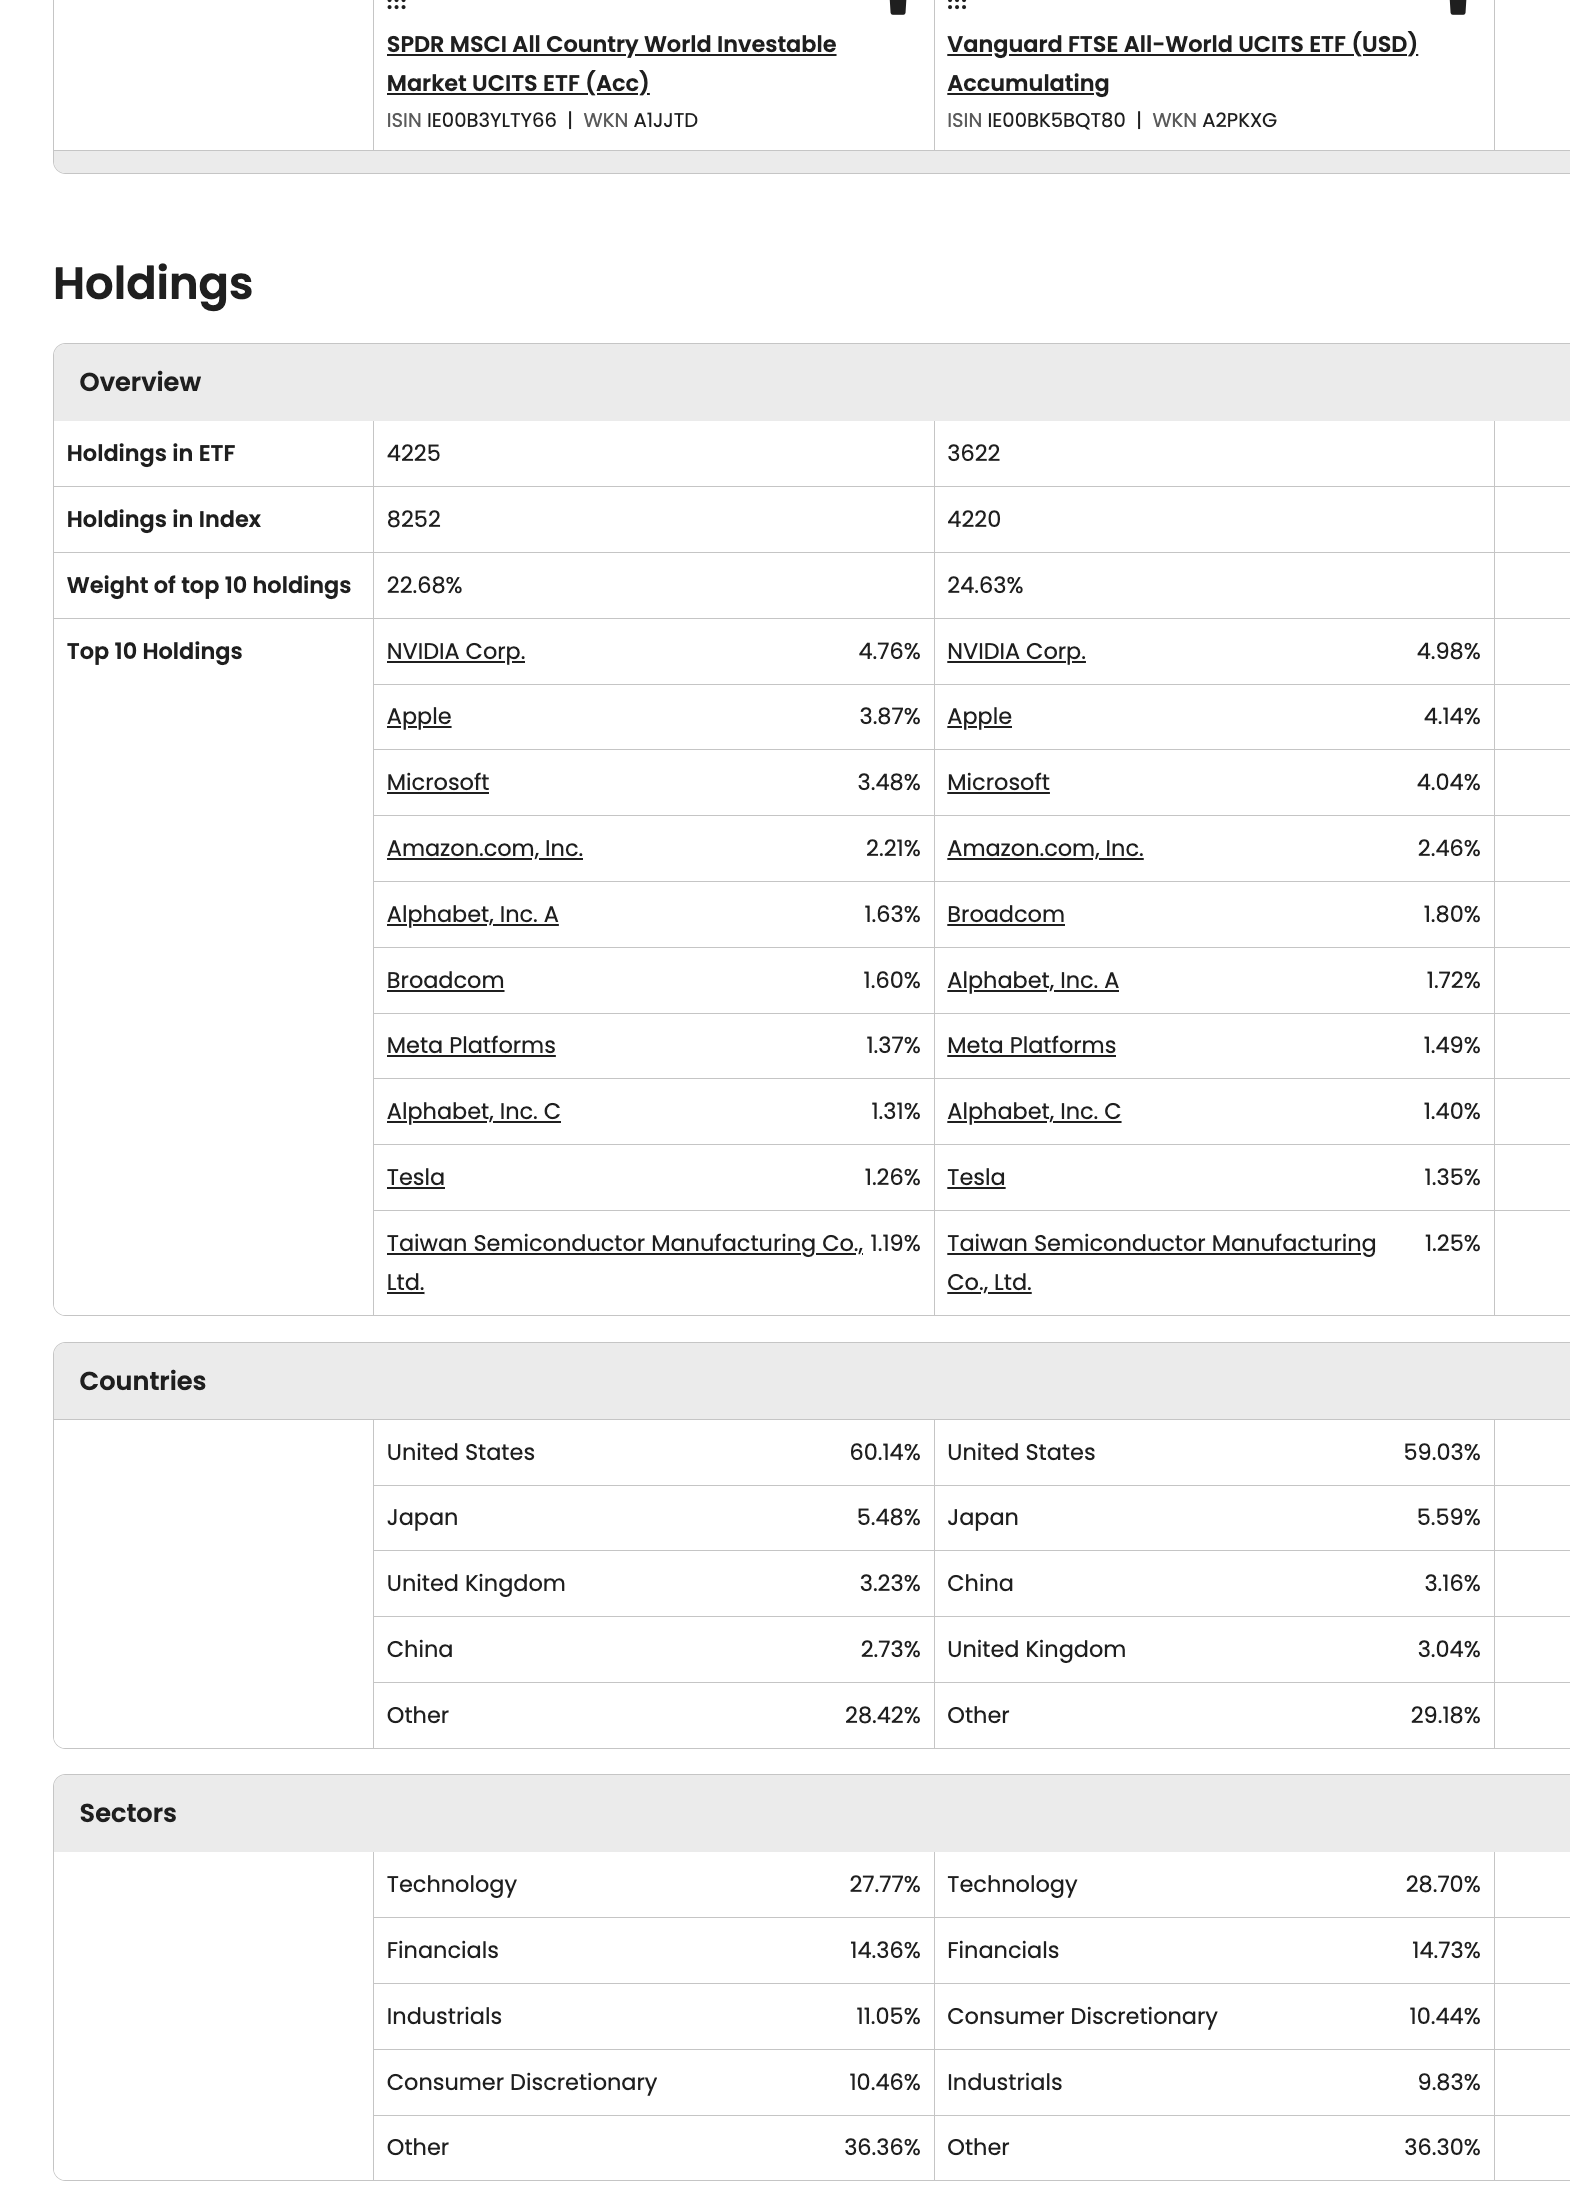The height and width of the screenshot is (2202, 1570).
Task: Open Alphabet, Inc. A with 1.63% weight
Action: (472, 914)
